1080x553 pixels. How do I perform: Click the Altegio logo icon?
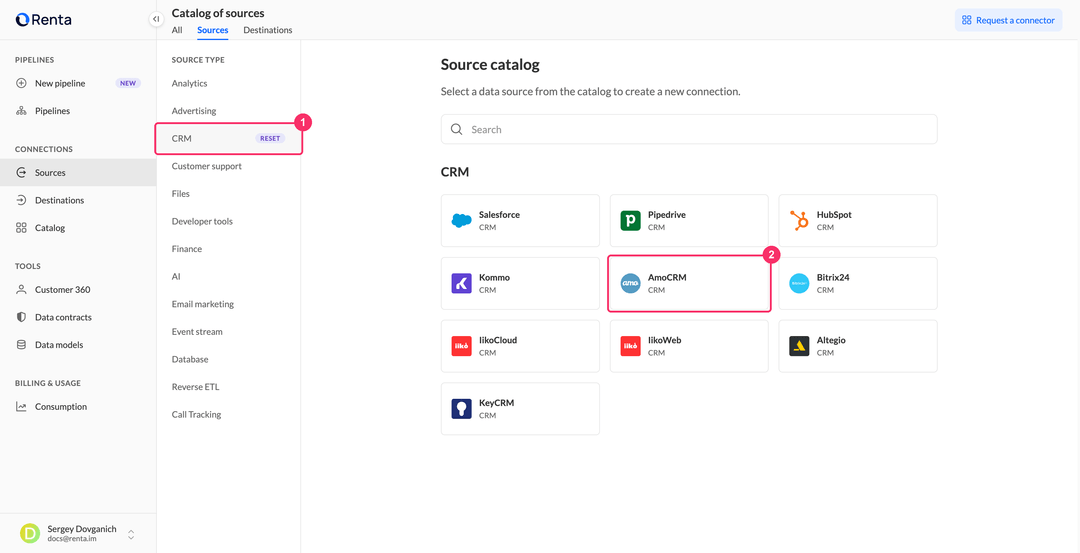tap(799, 346)
